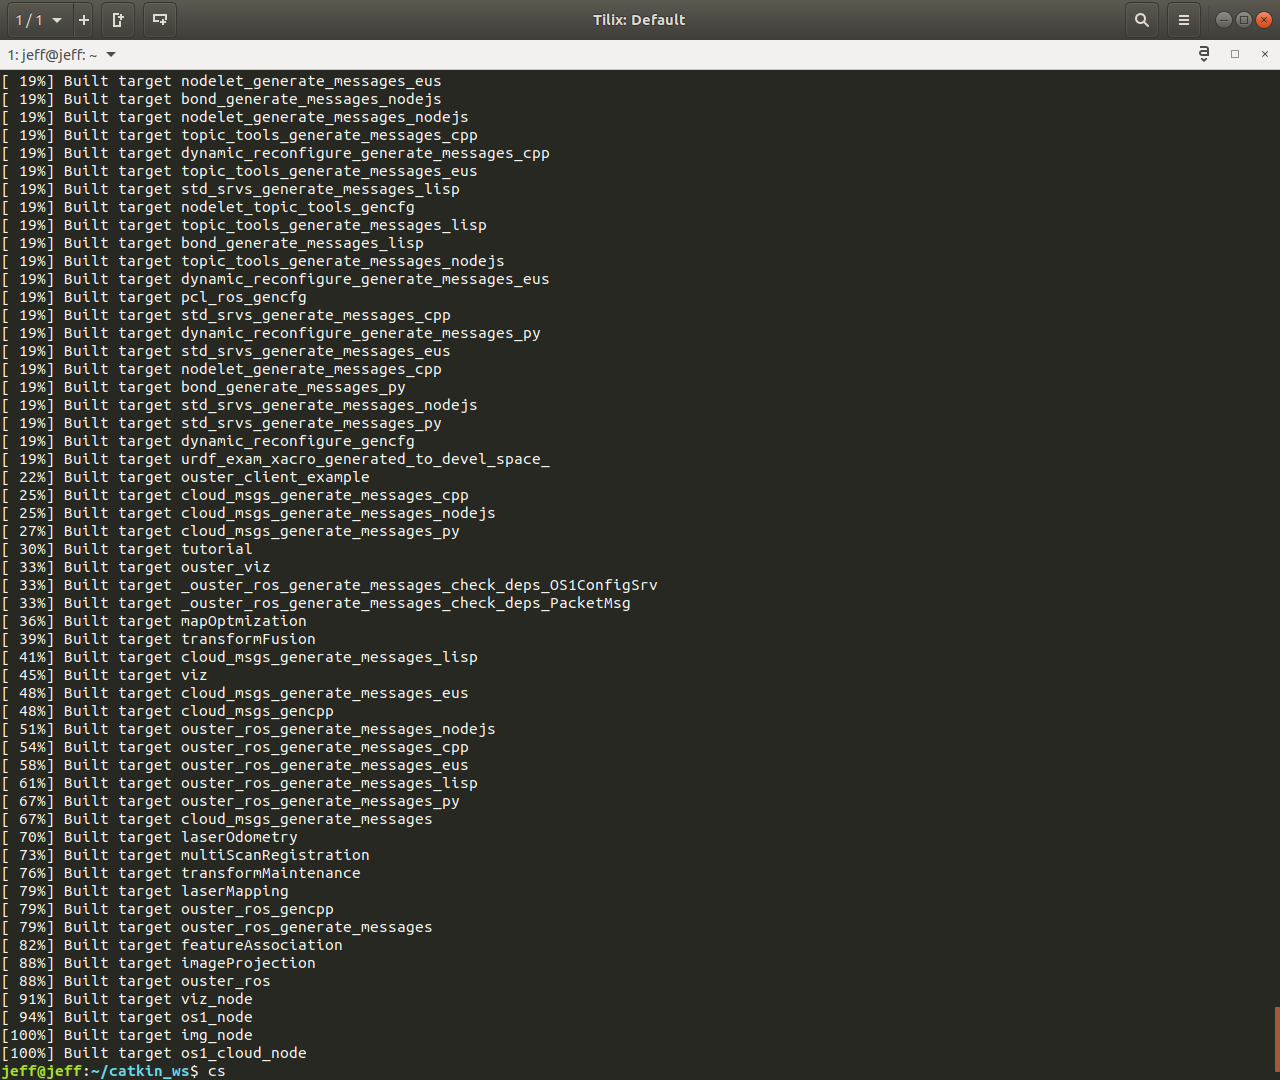This screenshot has width=1280, height=1080.
Task: Click 'Built target topic_tools_generate_messages_nodejs' line
Action: [253, 261]
